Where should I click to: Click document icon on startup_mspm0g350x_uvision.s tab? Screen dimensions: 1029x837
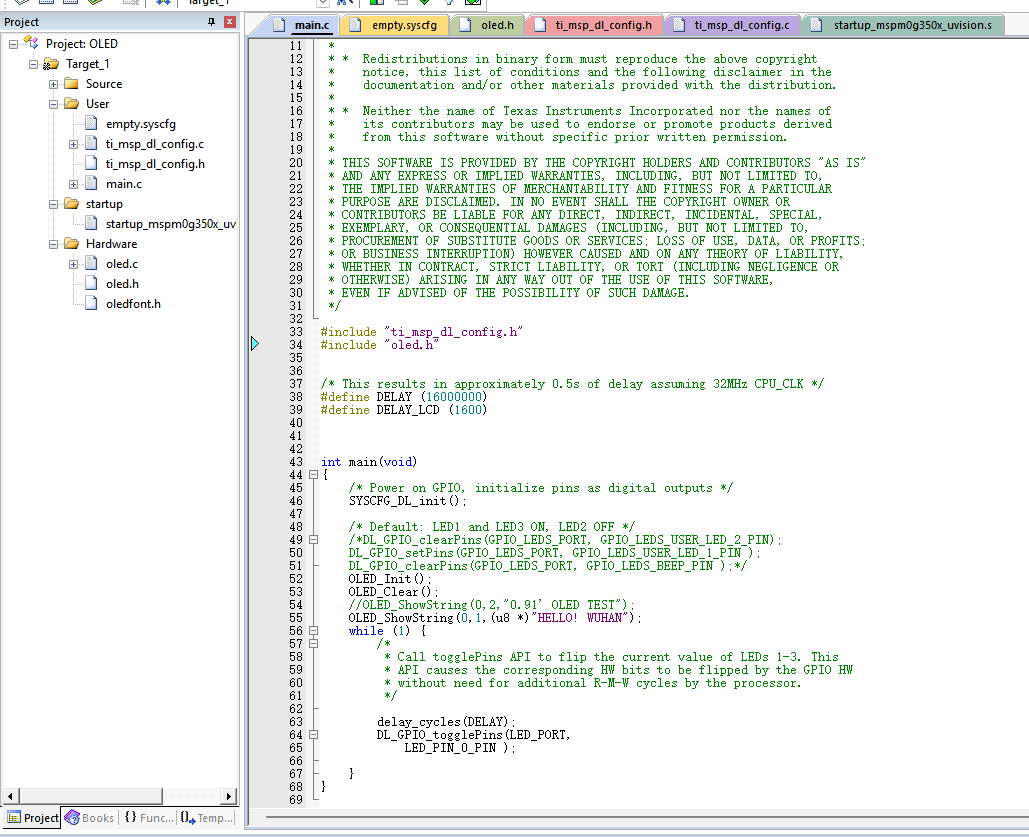pyautogui.click(x=816, y=25)
